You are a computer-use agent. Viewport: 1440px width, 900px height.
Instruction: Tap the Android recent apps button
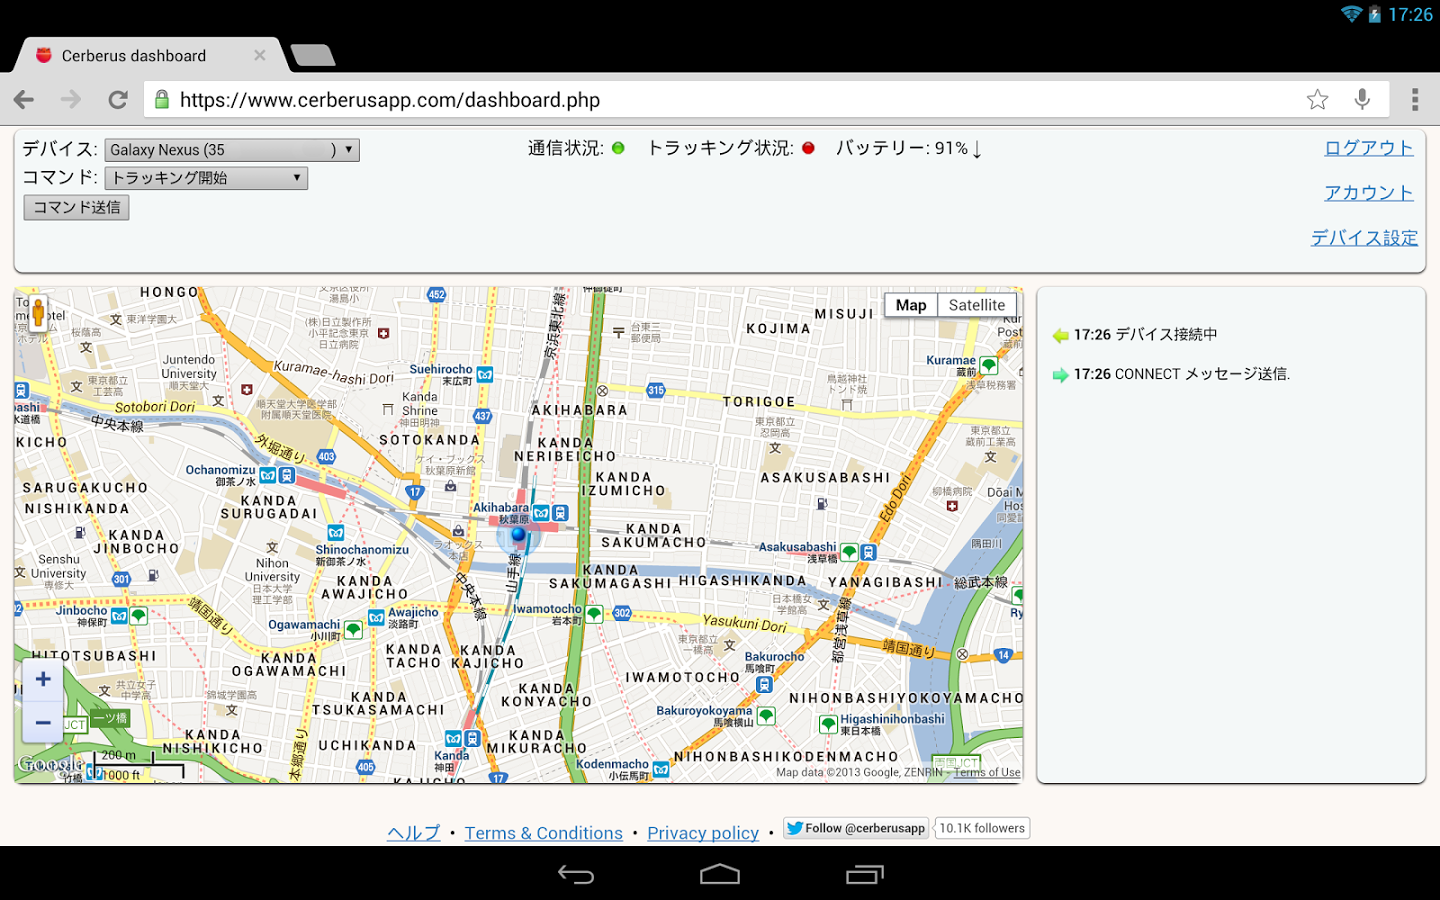[864, 875]
